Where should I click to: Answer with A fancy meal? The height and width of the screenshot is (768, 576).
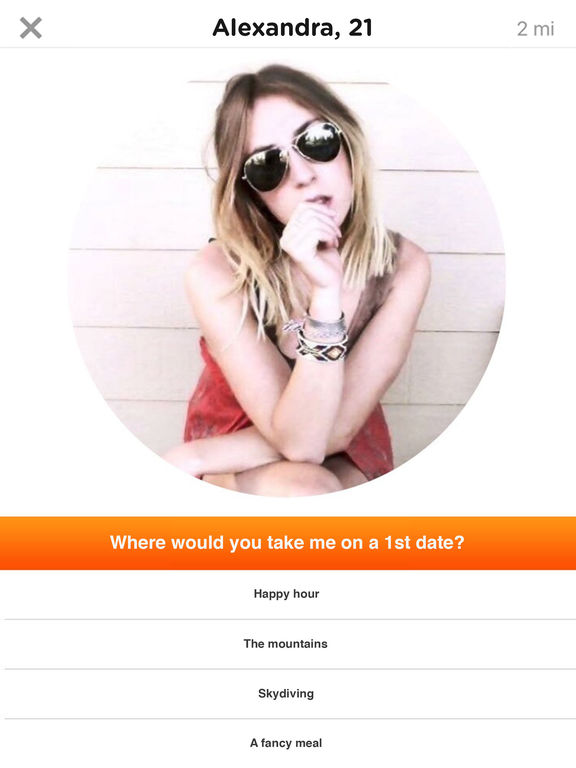(x=288, y=744)
